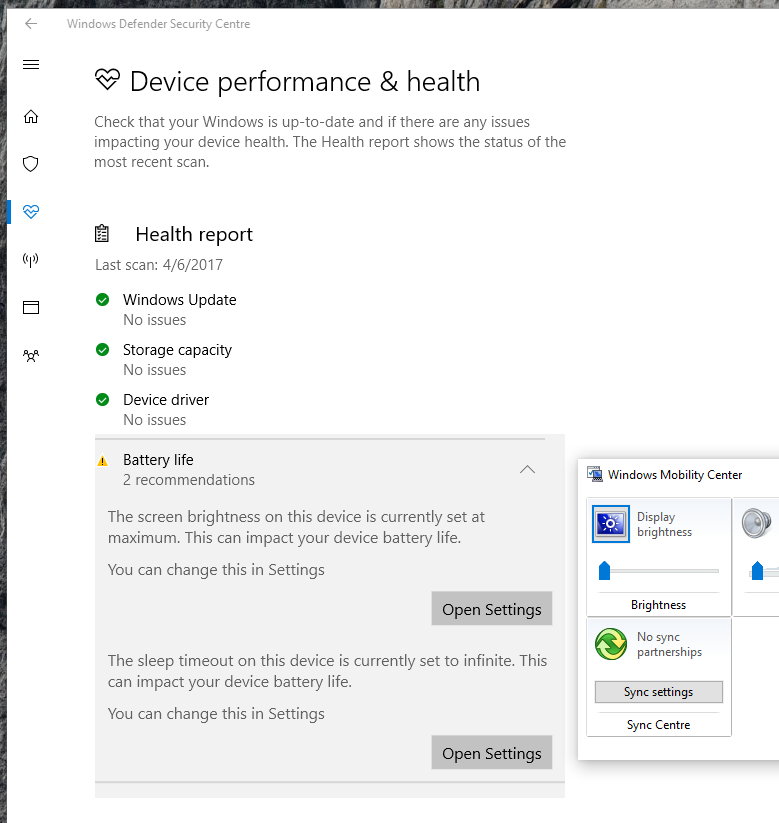Open Settings for sleep timeout recommendation
The width and height of the screenshot is (779, 823).
point(492,753)
